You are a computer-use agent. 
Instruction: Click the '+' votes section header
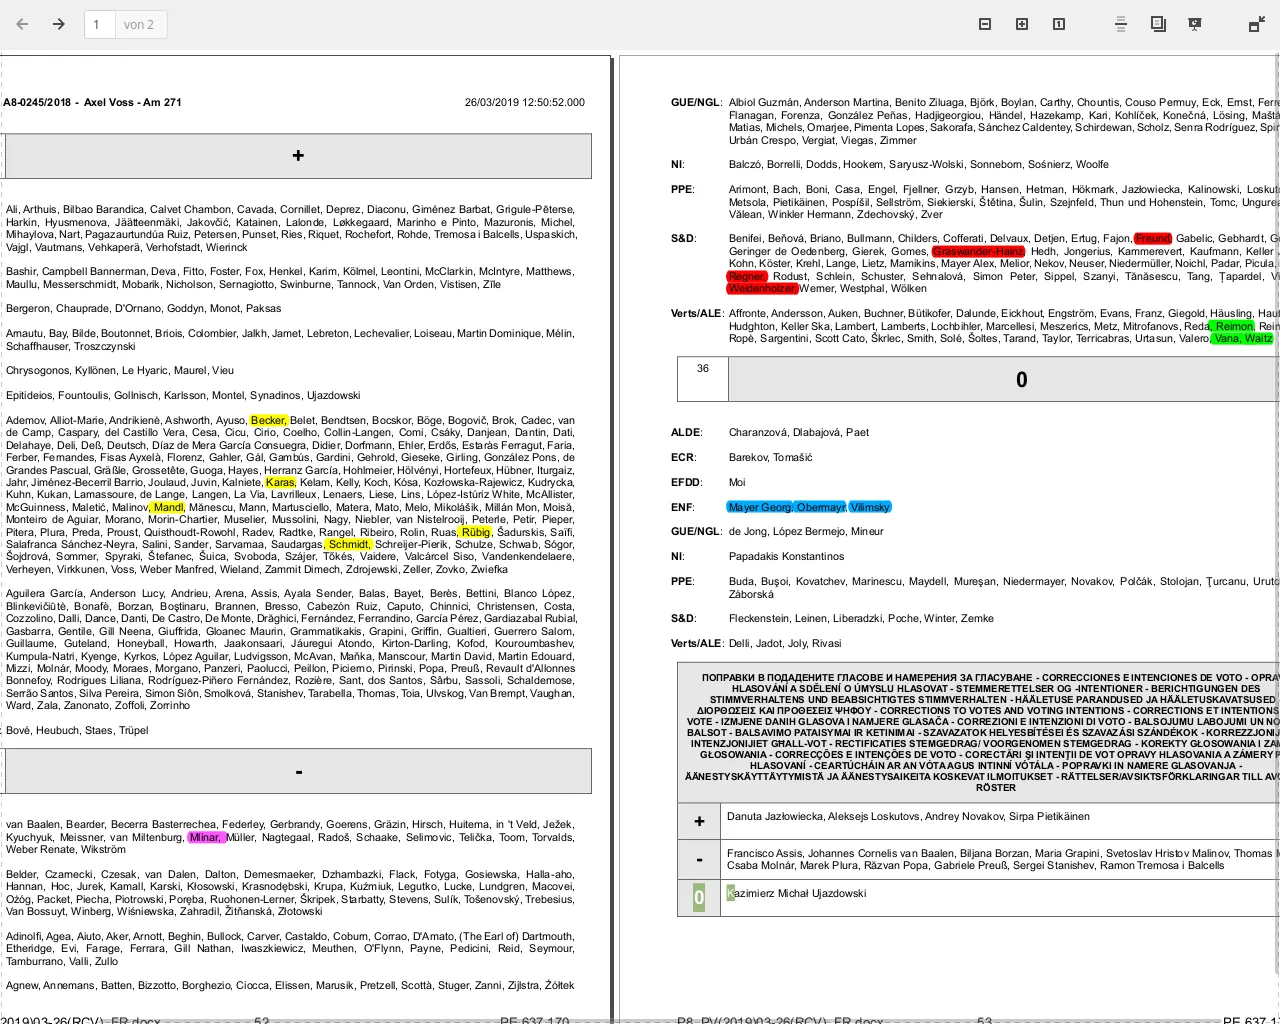coord(298,155)
